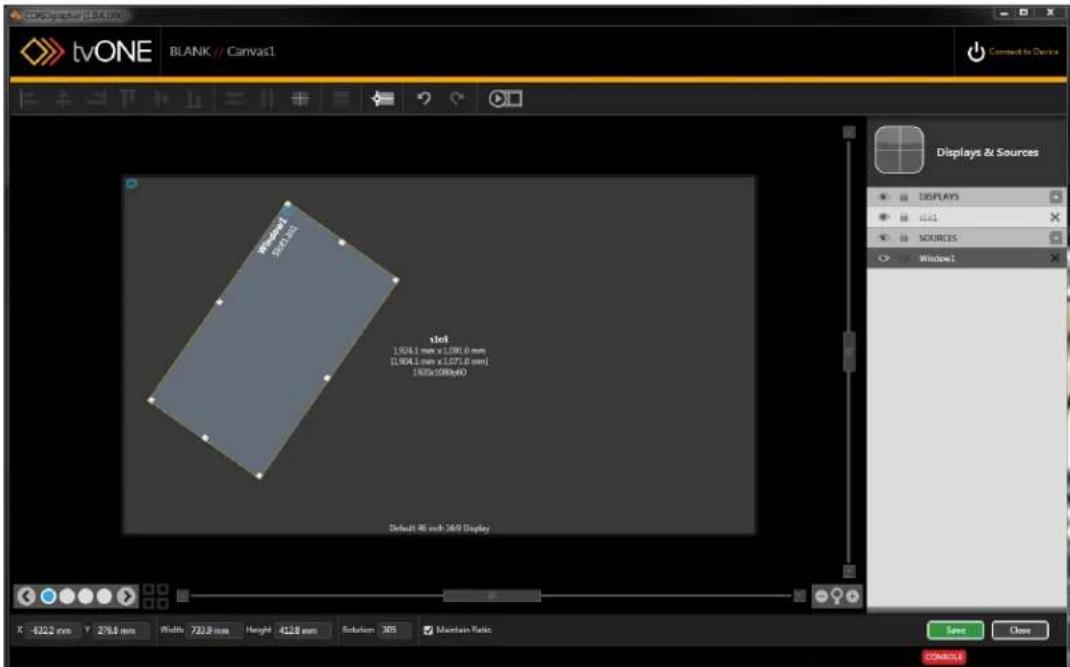Click the BLANK breadcrumb in header
The width and height of the screenshot is (1070, 667).
tap(190, 52)
